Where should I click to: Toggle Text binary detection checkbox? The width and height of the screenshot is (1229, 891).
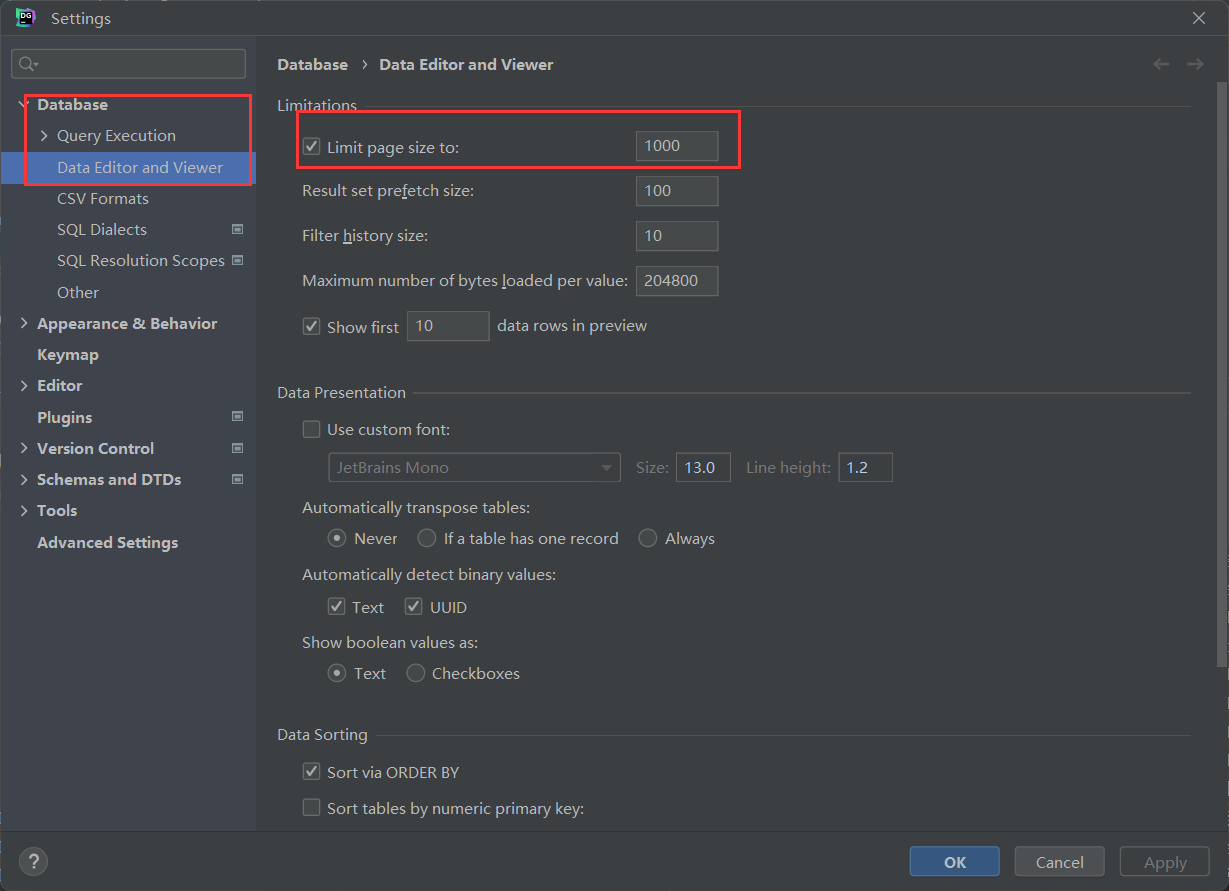337,607
